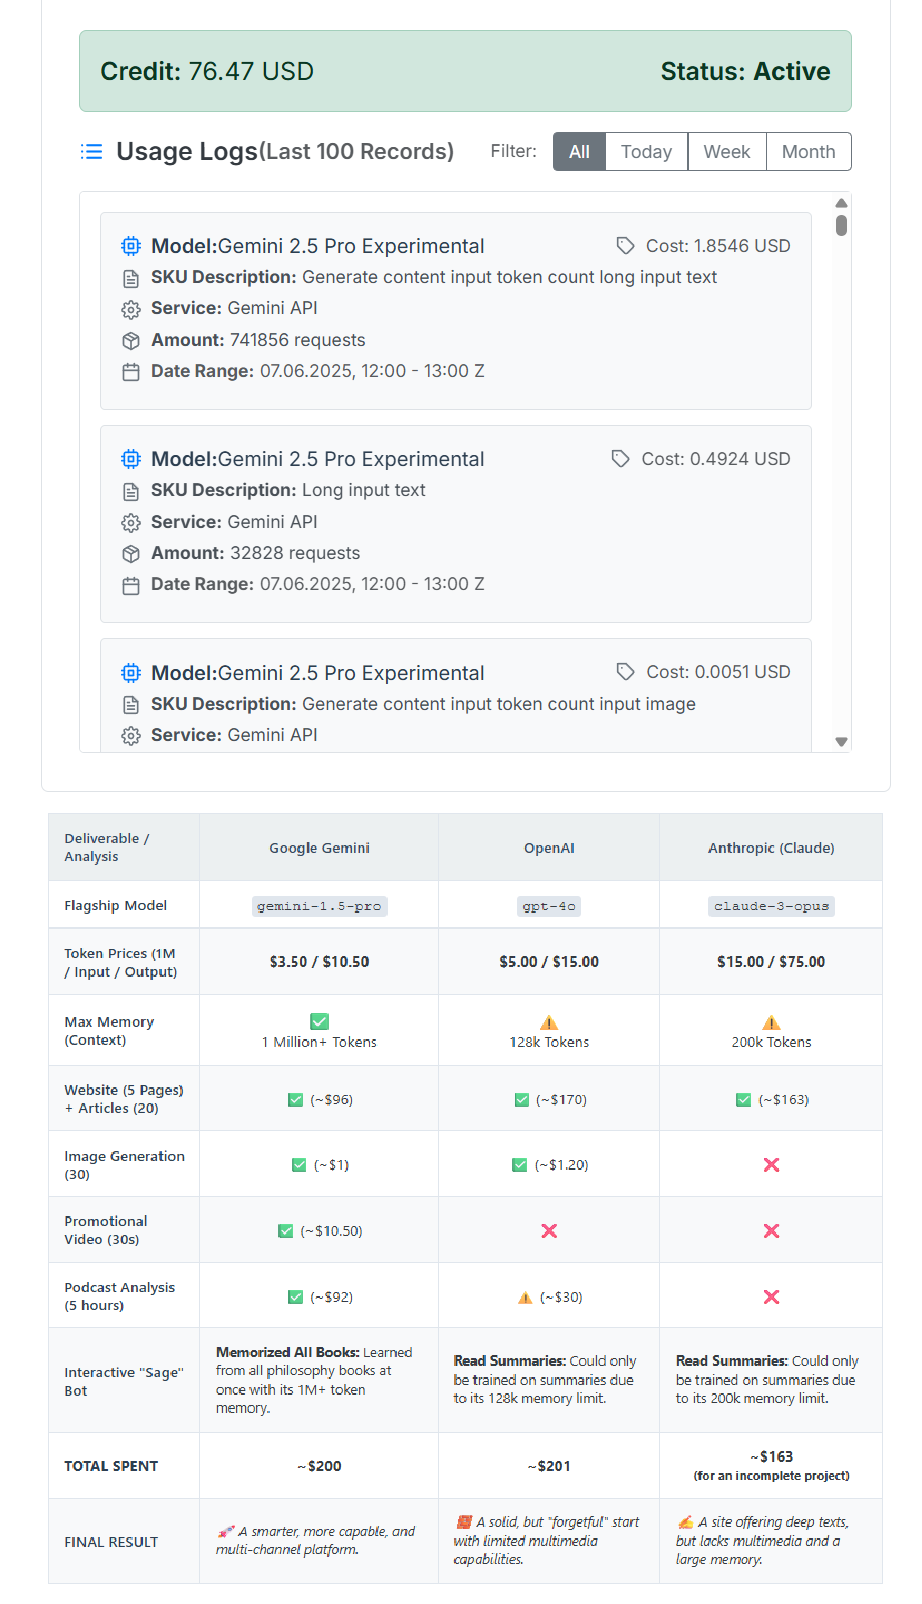The image size is (922, 1604).
Task: Click the calendar icon in the second log
Action: 131,585
